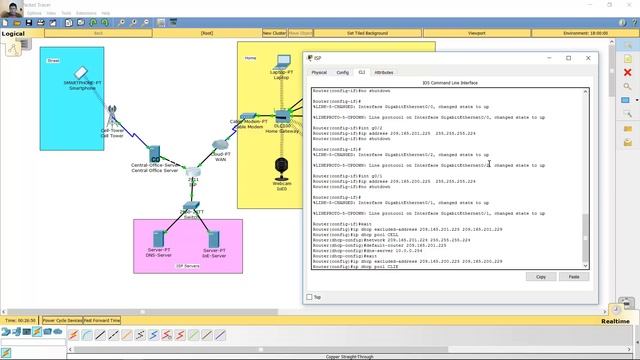Click the Set Tiled Background button
The image size is (640, 360).
pyautogui.click(x=367, y=33)
